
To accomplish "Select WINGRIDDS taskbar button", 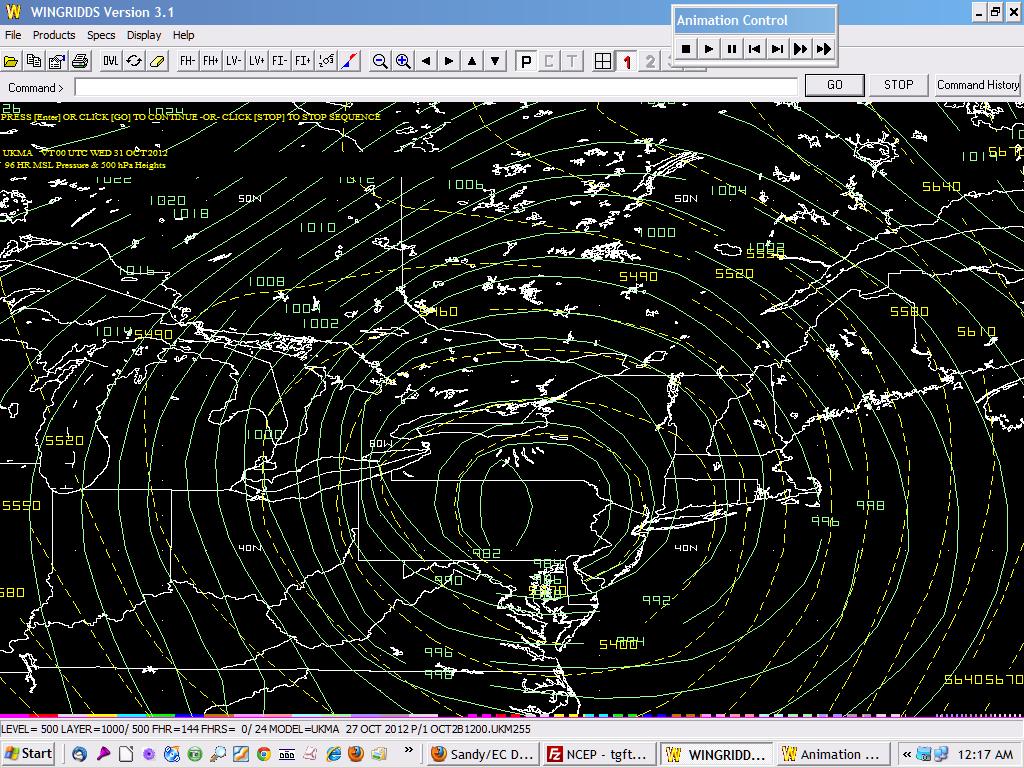I will pyautogui.click(x=716, y=754).
